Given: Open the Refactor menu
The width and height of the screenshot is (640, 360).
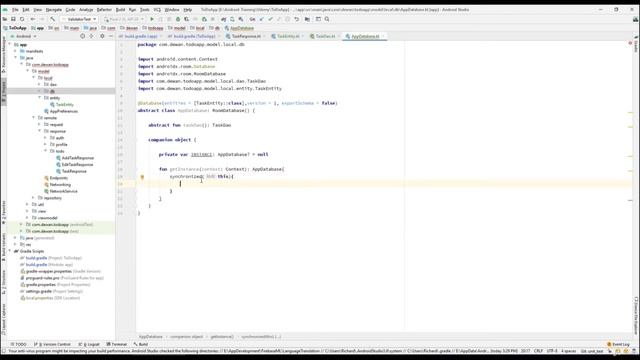Looking at the screenshot, I should click(x=104, y=9).
